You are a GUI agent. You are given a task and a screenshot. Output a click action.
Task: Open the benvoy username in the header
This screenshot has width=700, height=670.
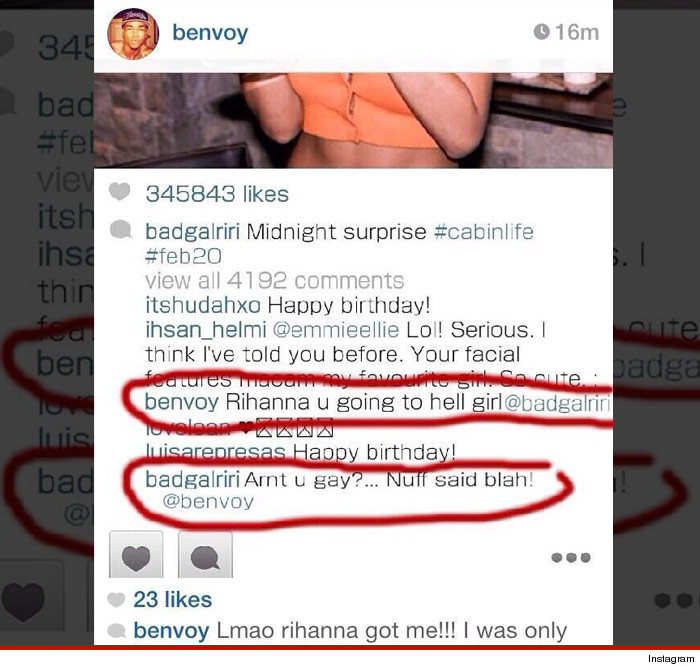pos(210,33)
